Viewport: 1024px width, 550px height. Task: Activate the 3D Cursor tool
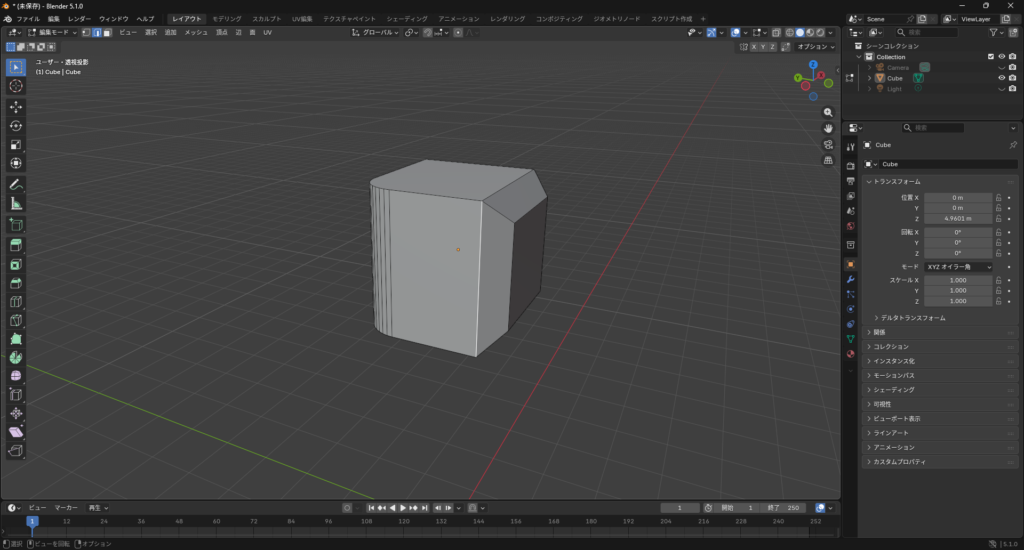[x=16, y=86]
